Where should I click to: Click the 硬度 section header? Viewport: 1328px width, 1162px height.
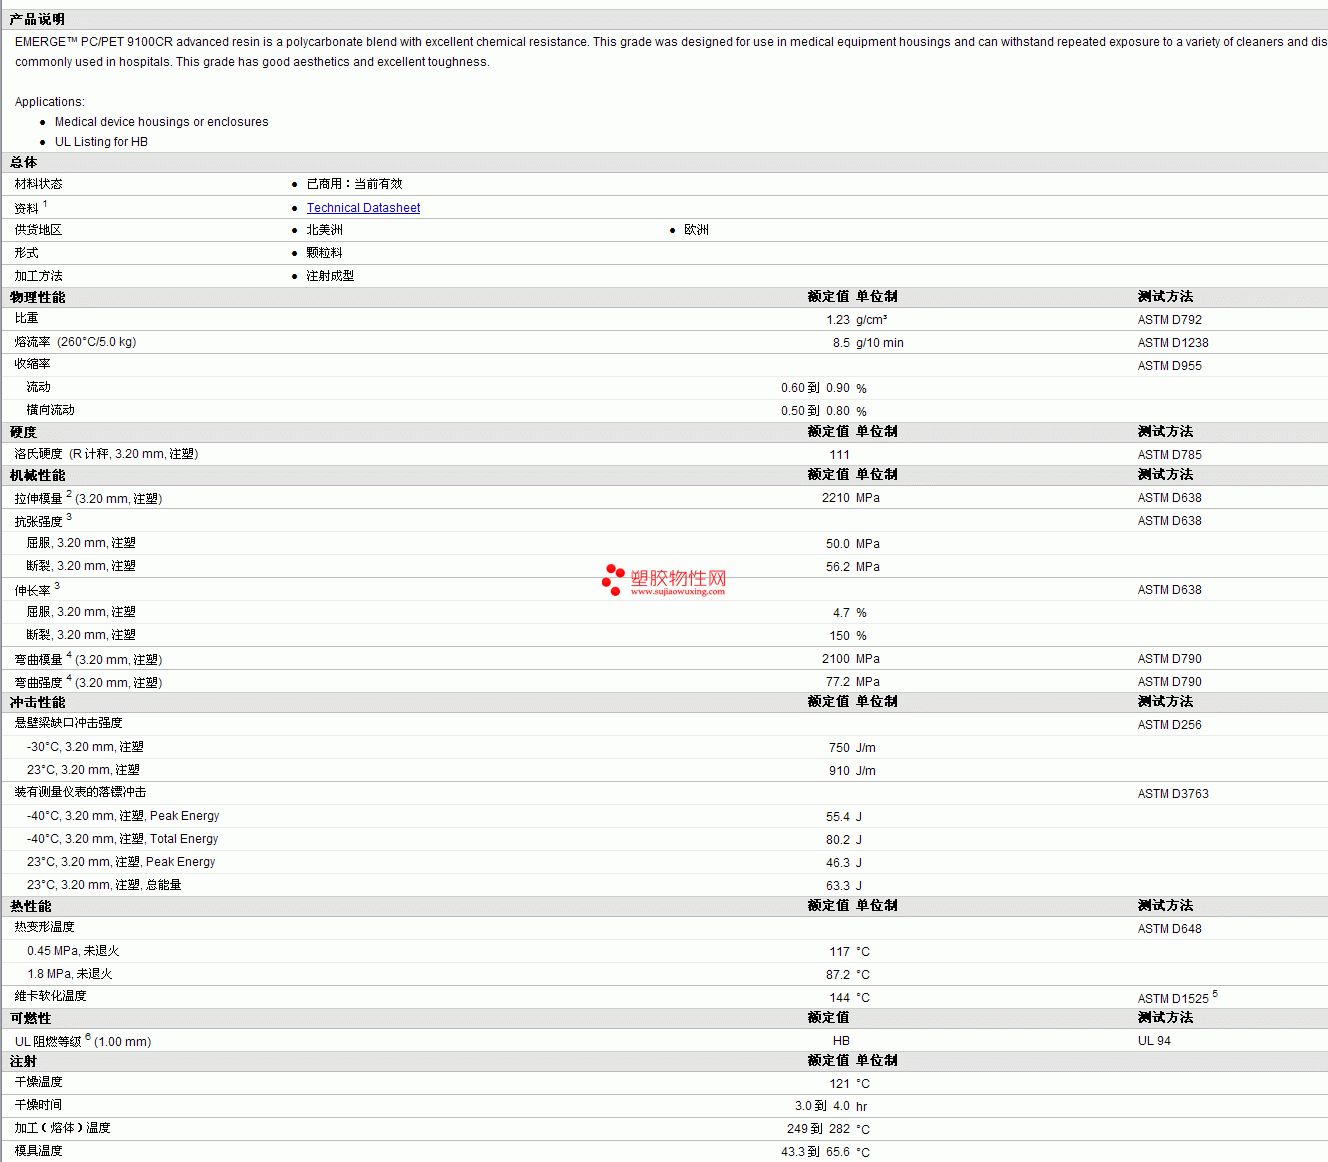pyautogui.click(x=23, y=432)
